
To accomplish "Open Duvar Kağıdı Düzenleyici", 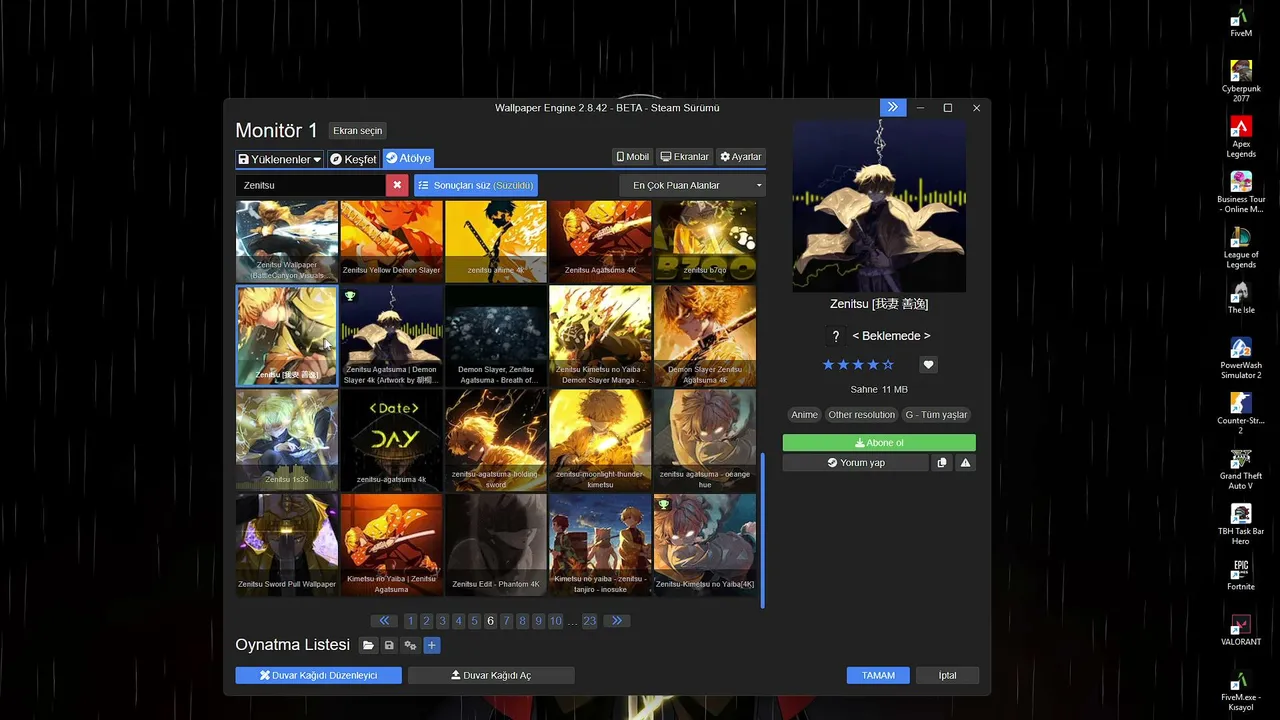I will [319, 675].
